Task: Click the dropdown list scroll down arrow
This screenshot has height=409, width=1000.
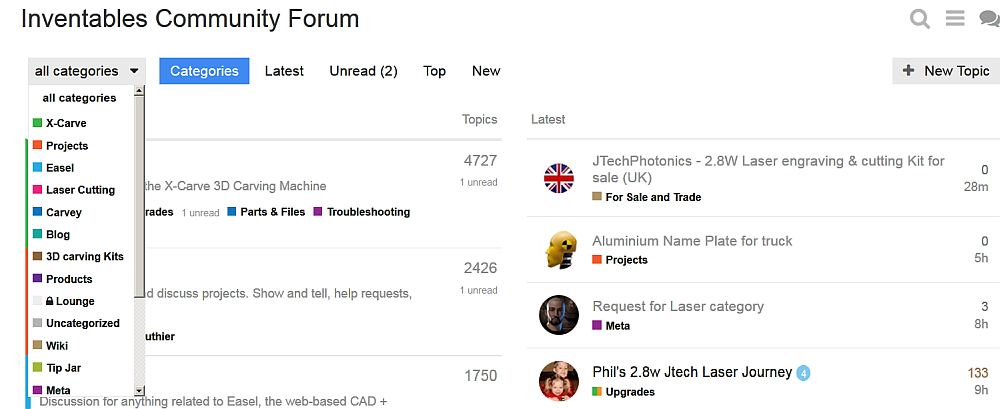Action: pyautogui.click(x=140, y=390)
